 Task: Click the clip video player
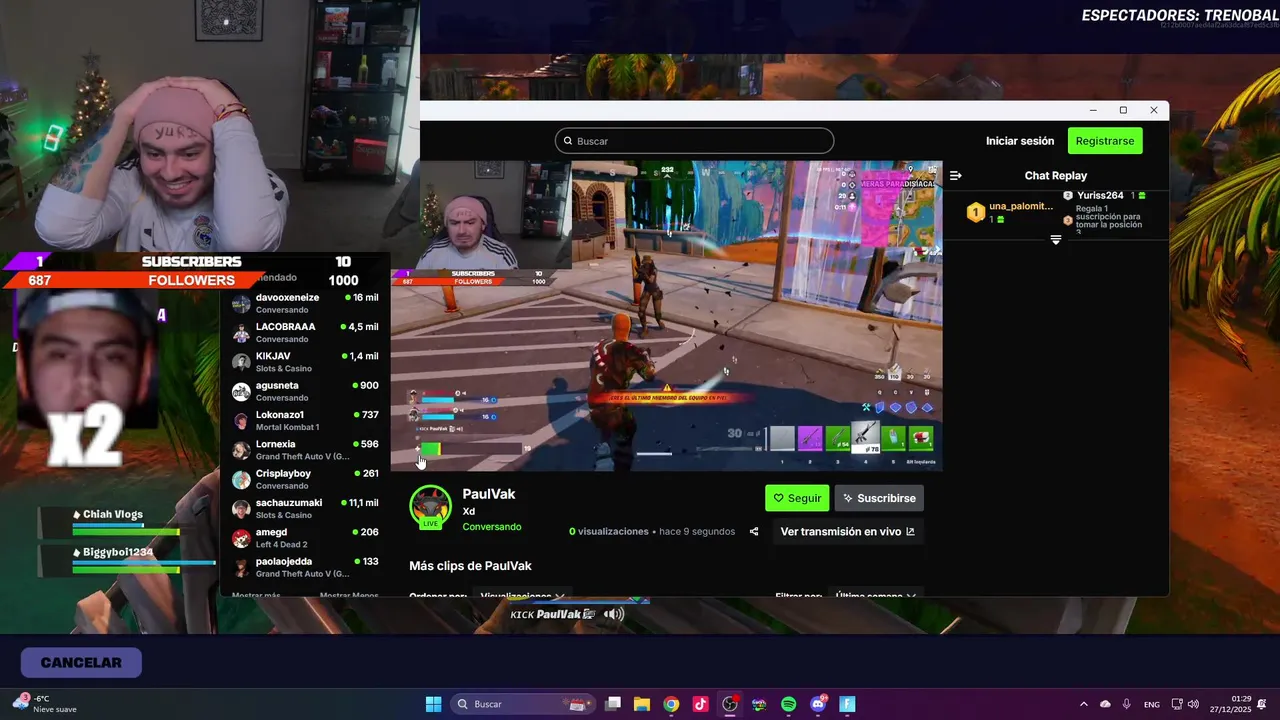(666, 315)
